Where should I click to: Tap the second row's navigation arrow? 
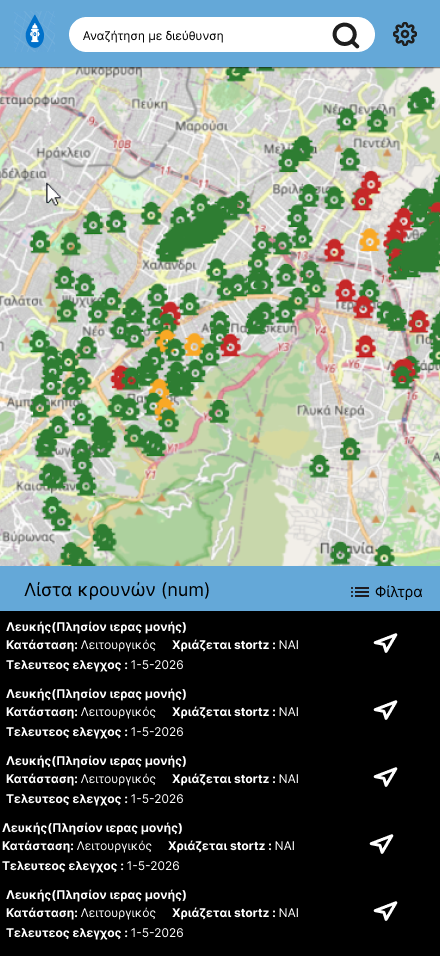[x=385, y=710]
